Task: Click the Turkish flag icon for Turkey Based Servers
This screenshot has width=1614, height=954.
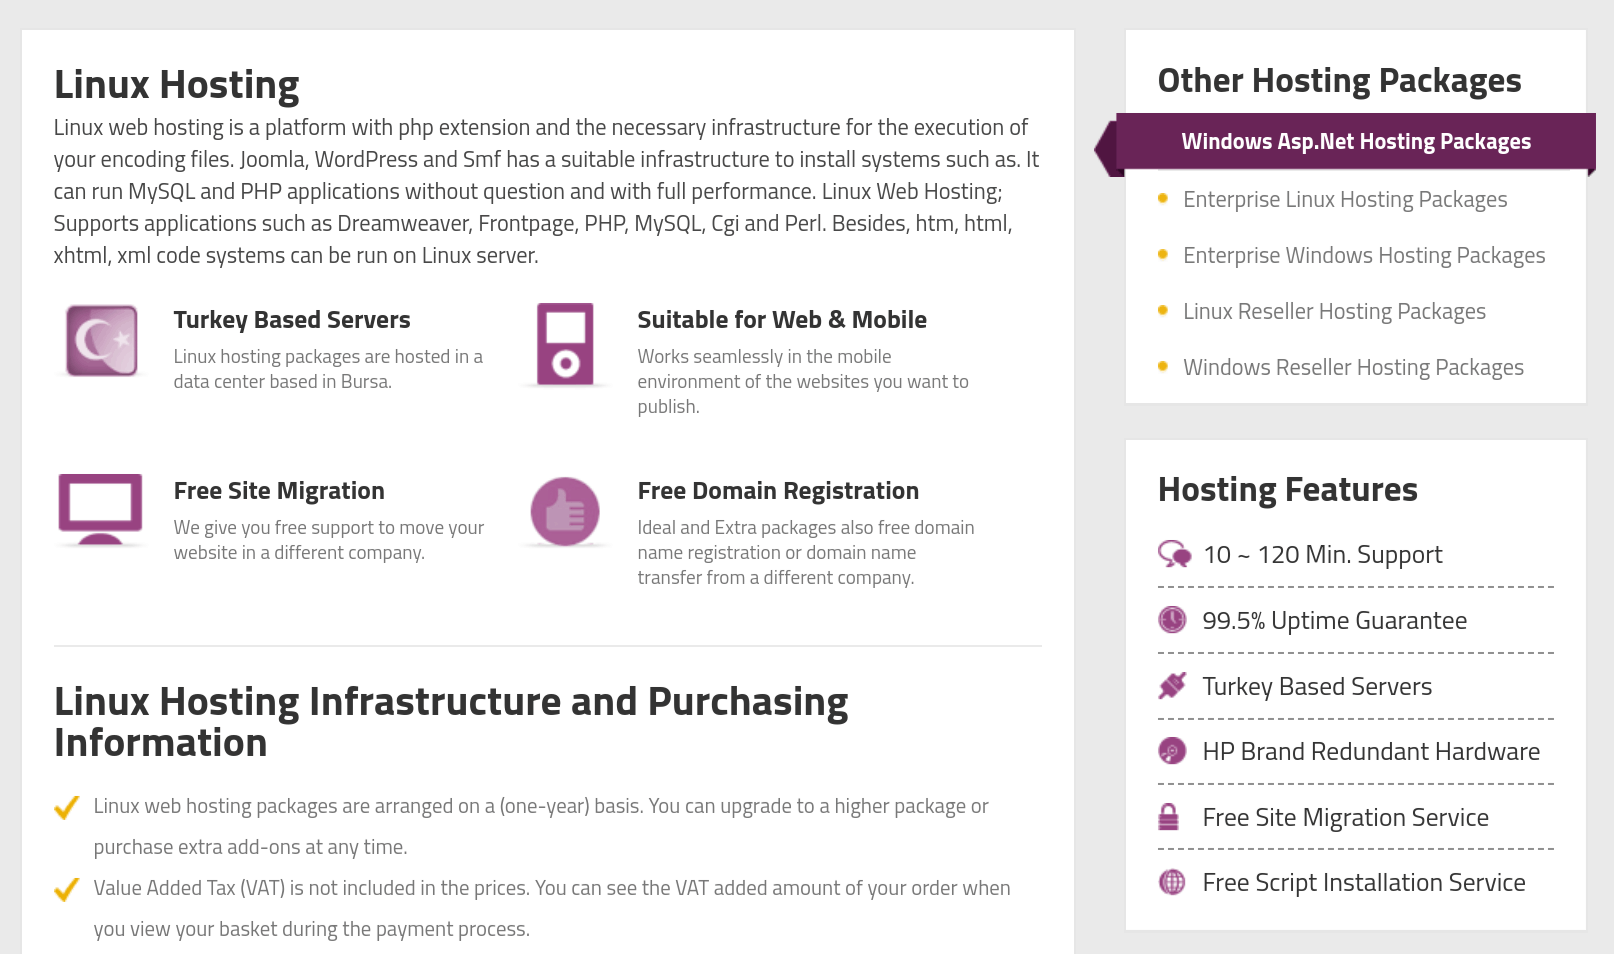Action: 102,341
